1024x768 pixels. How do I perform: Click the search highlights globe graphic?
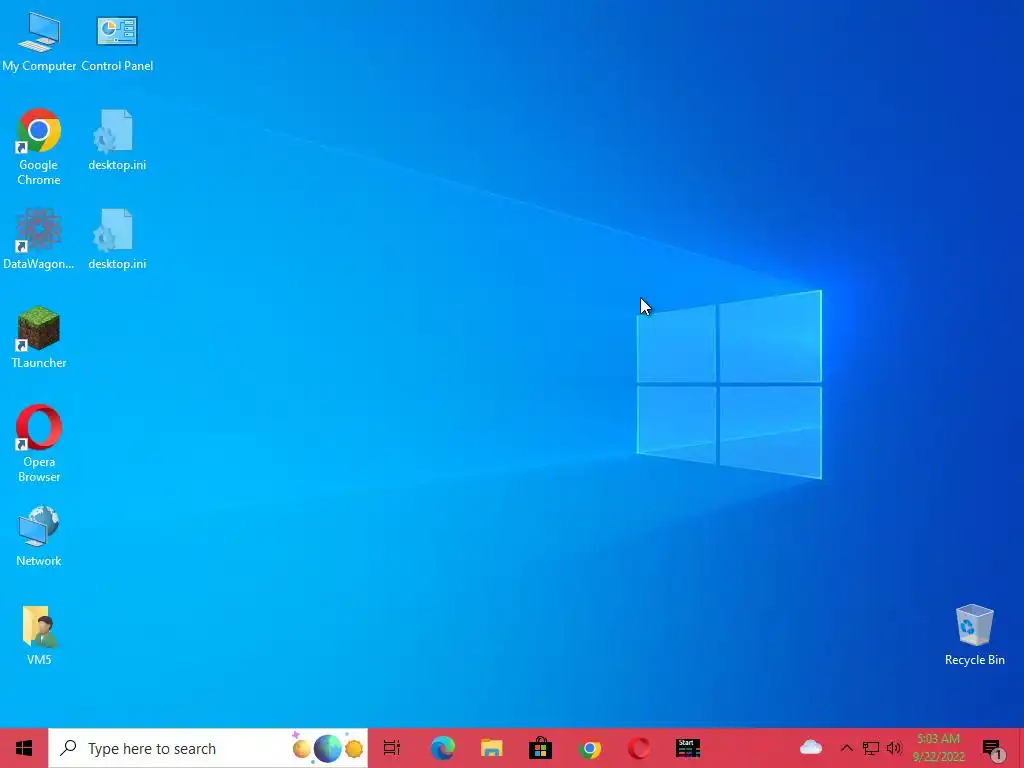click(327, 748)
